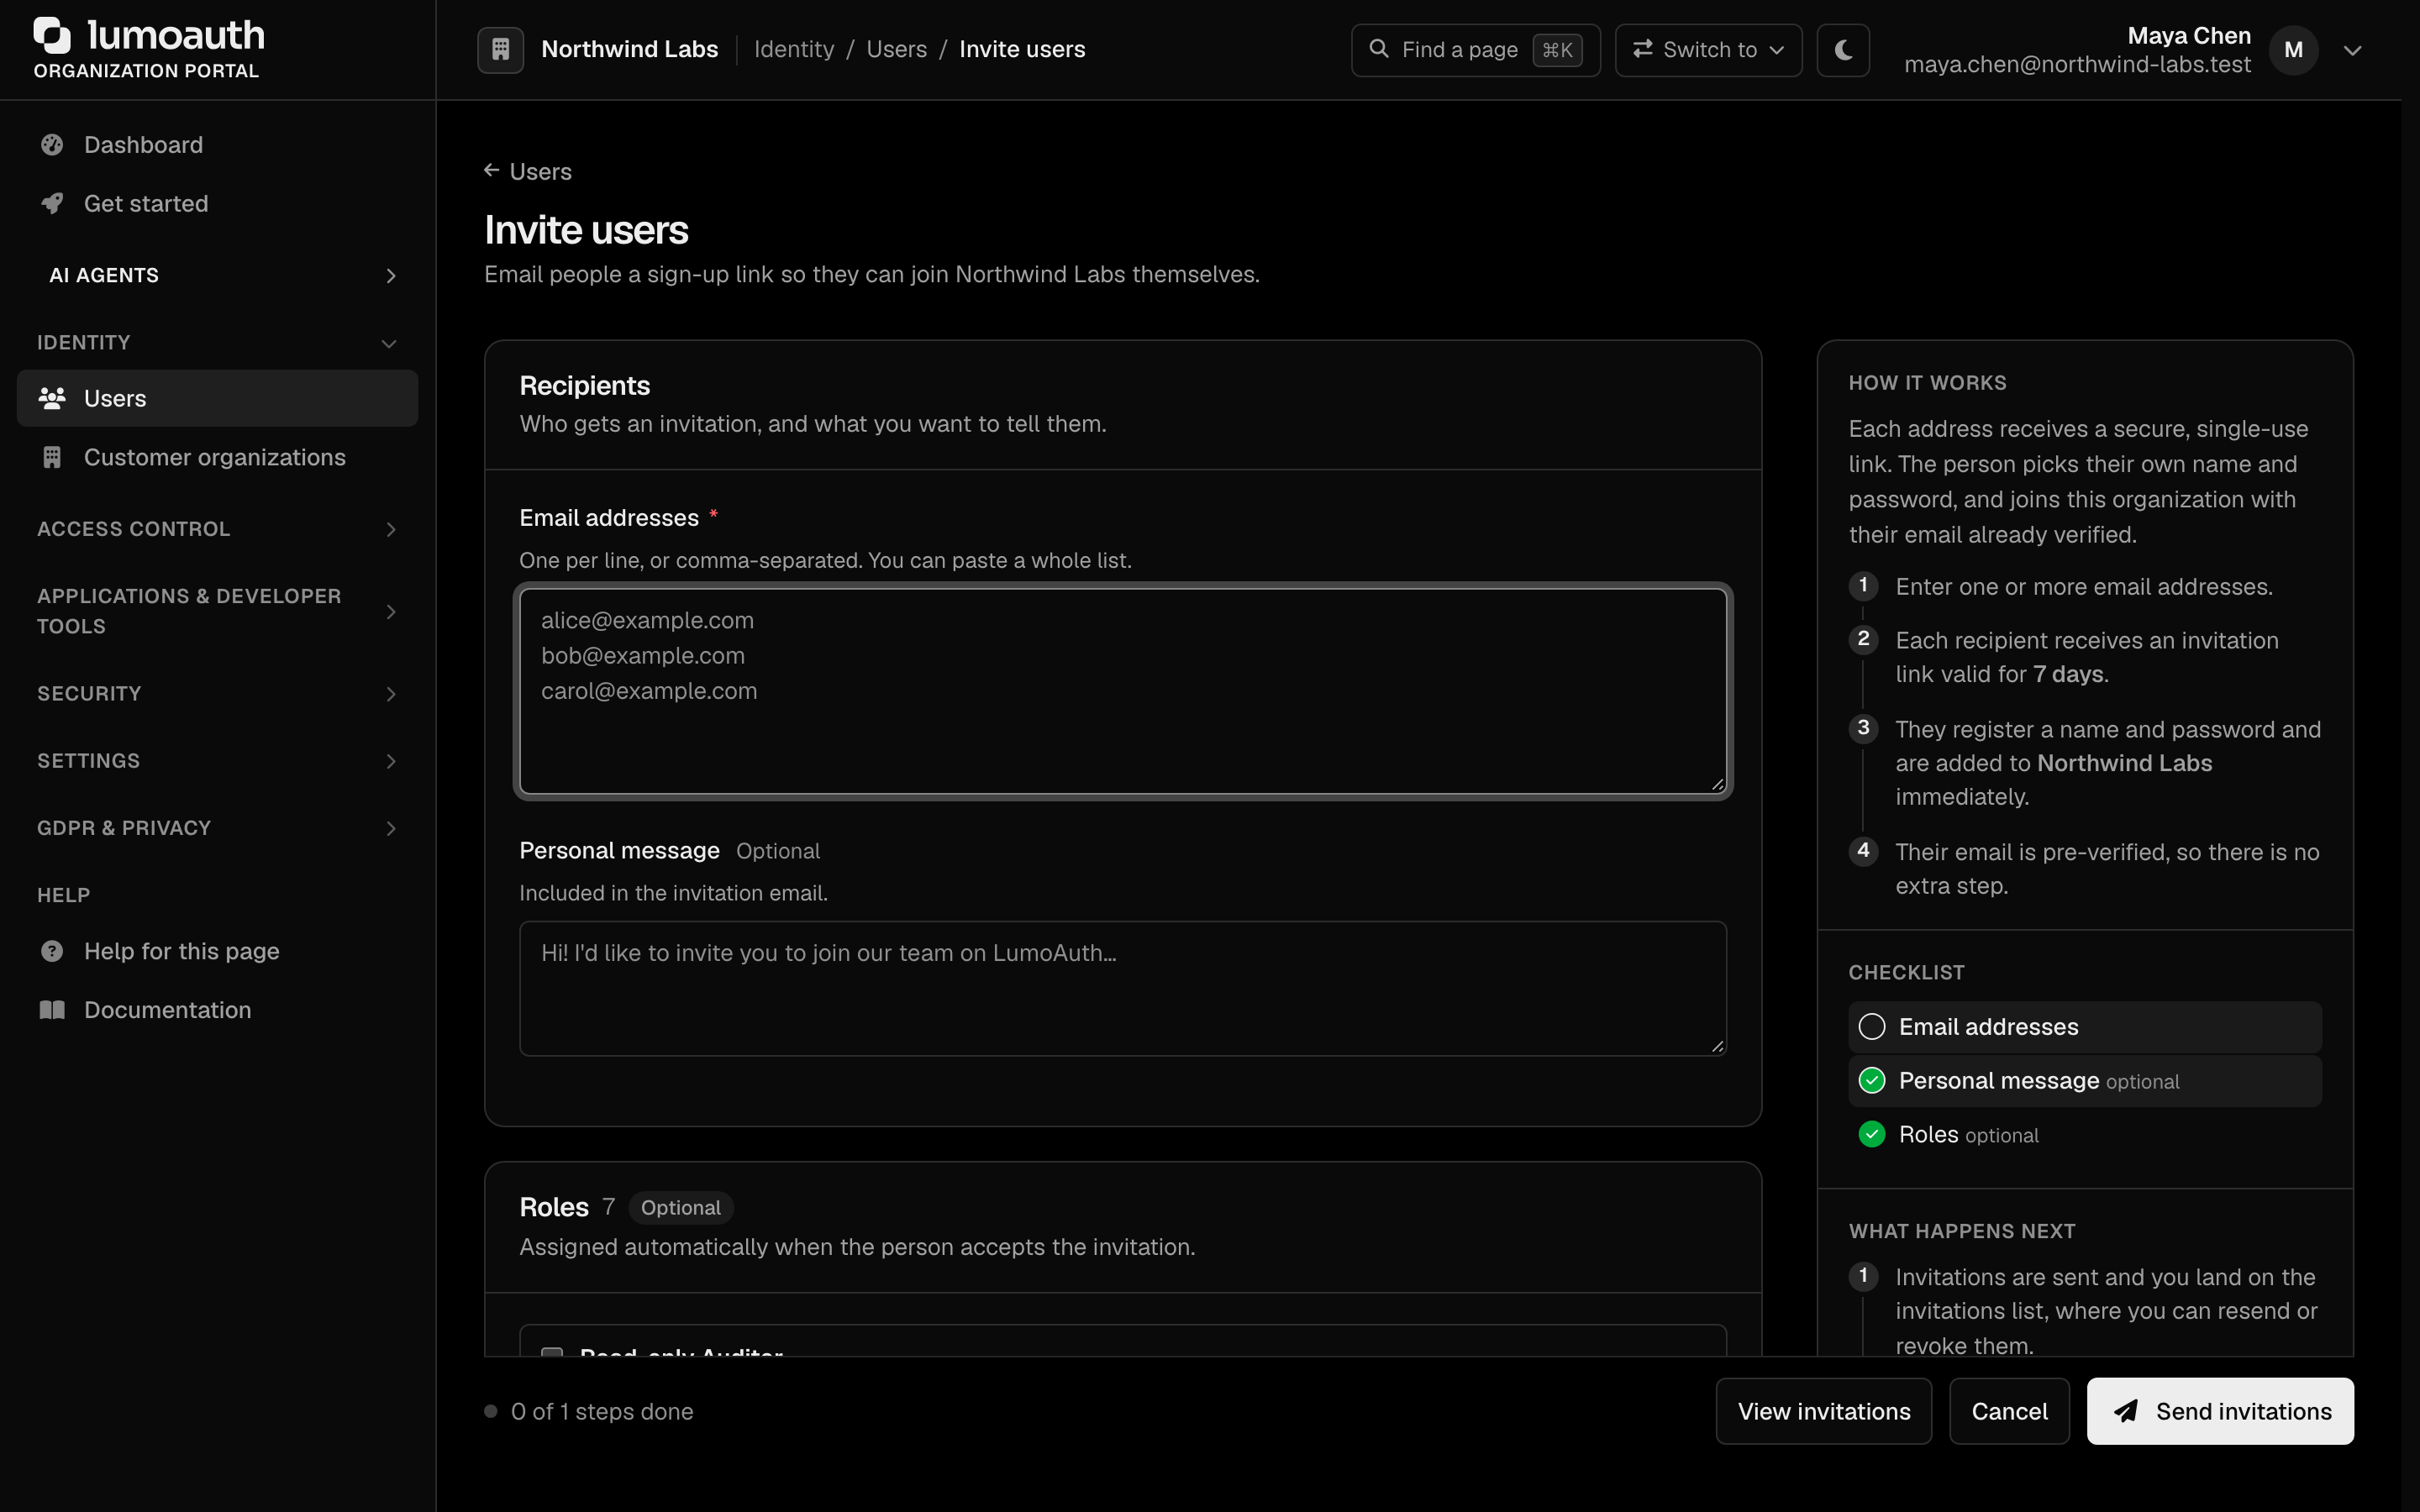
Task: Select Customer organizations in the sidebar
Action: pos(217,457)
